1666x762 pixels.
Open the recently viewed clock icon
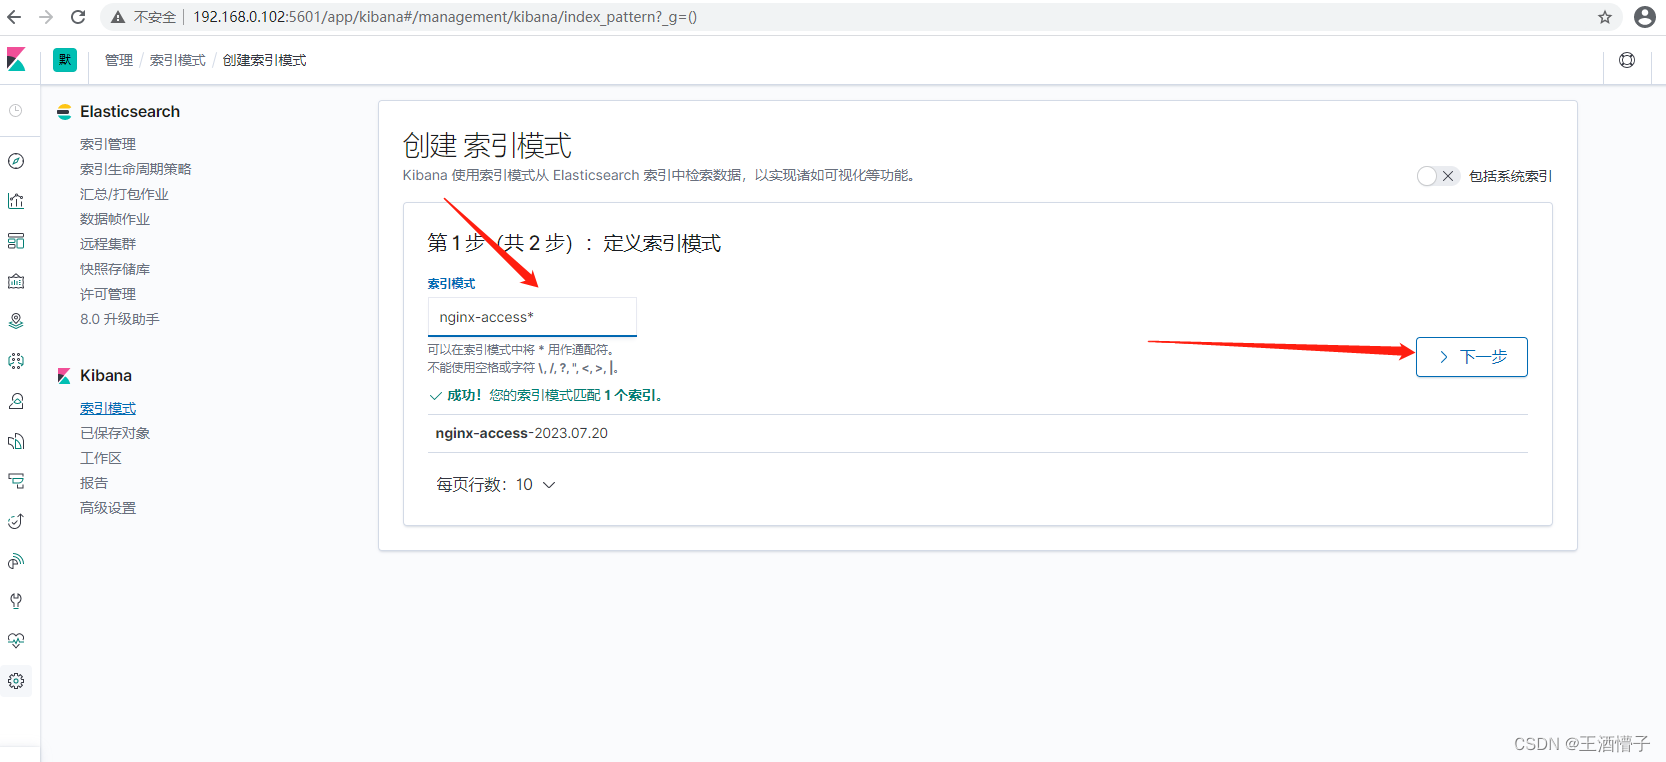[x=16, y=111]
